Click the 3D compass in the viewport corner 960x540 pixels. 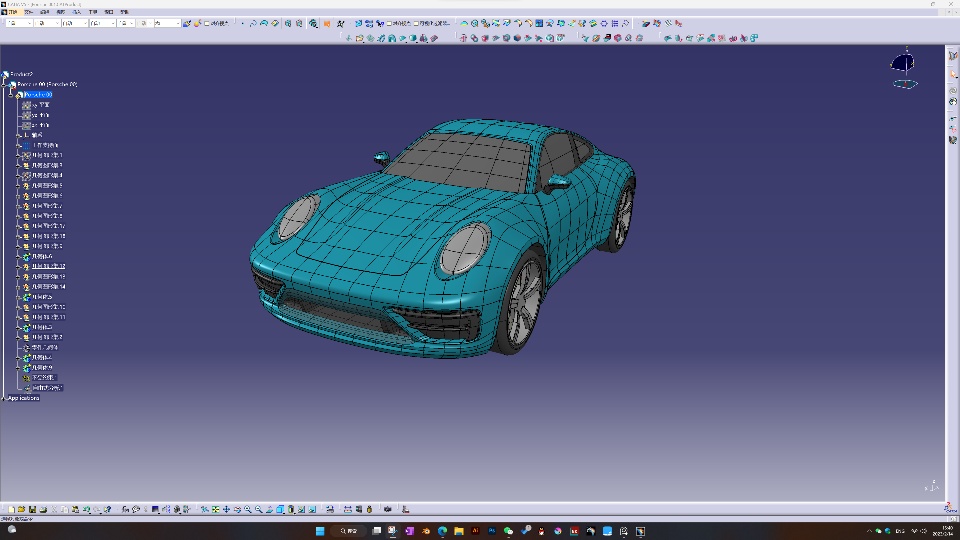(x=904, y=69)
